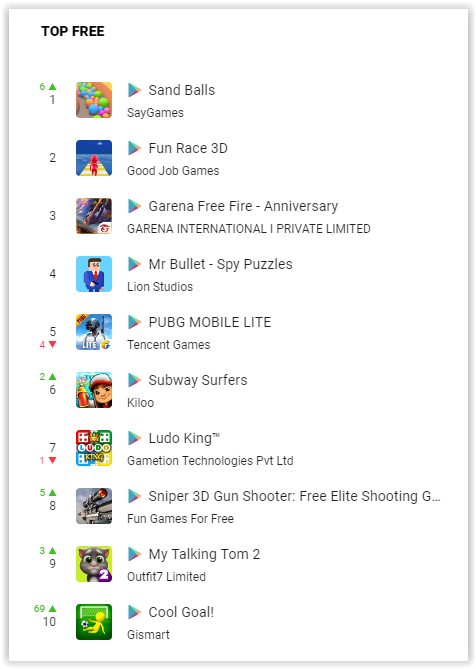Open the Mr Bullet - Spy Puzzles title
The height and width of the screenshot is (669, 476).
click(x=221, y=265)
